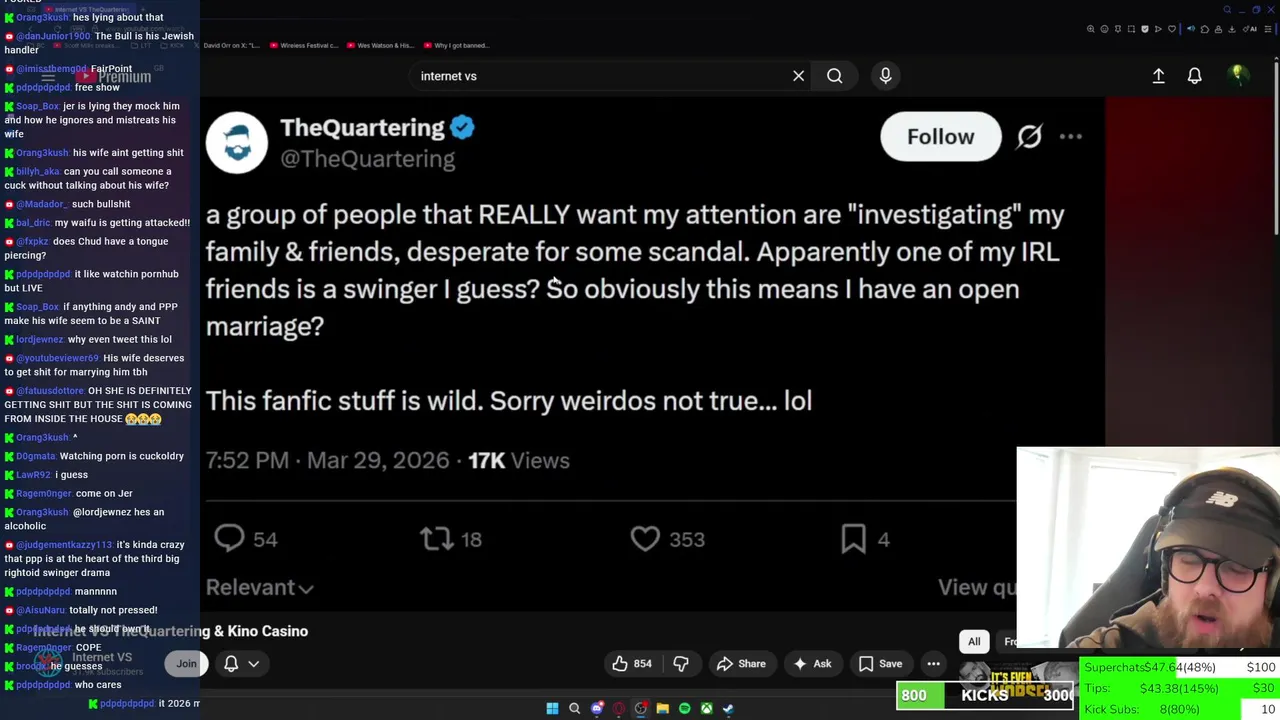Click the YouTube search magnifier button
The width and height of the screenshot is (1280, 720).
tap(834, 76)
